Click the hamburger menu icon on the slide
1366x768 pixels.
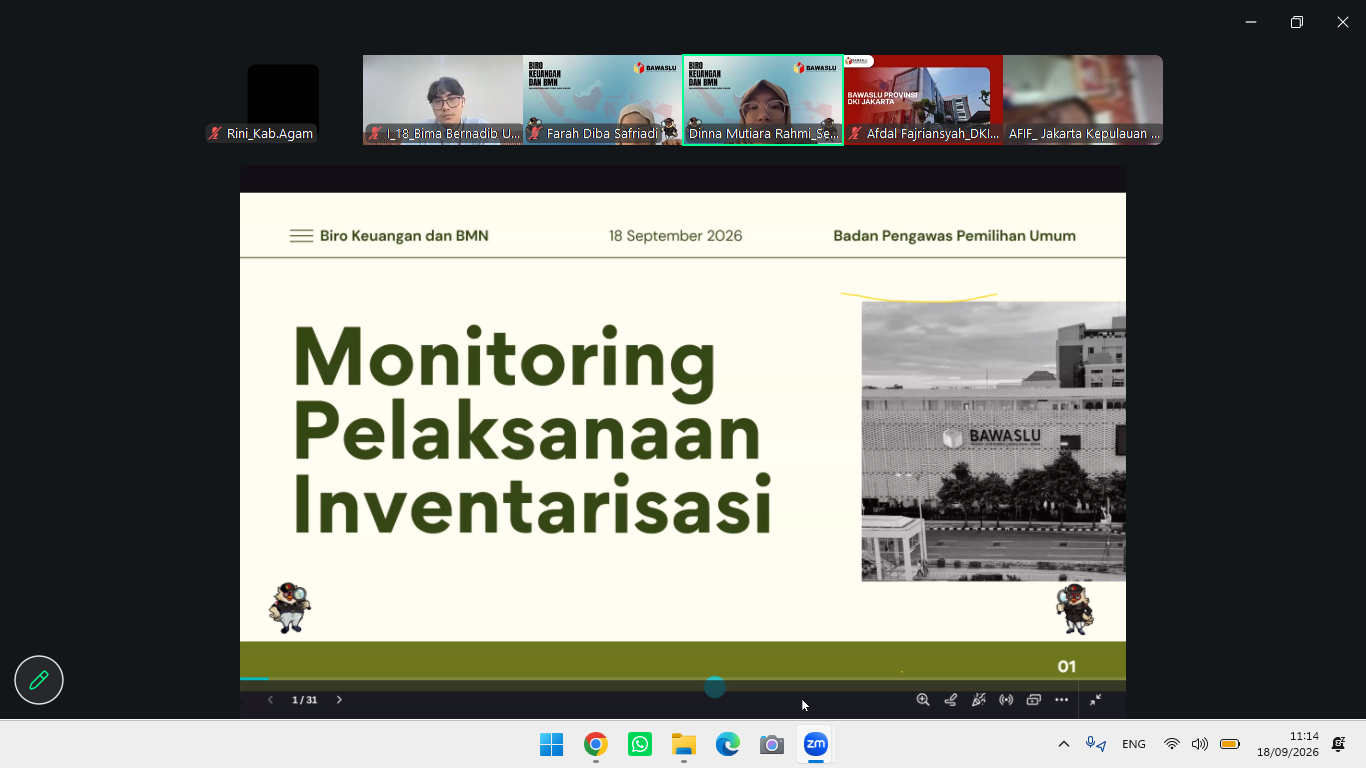301,236
